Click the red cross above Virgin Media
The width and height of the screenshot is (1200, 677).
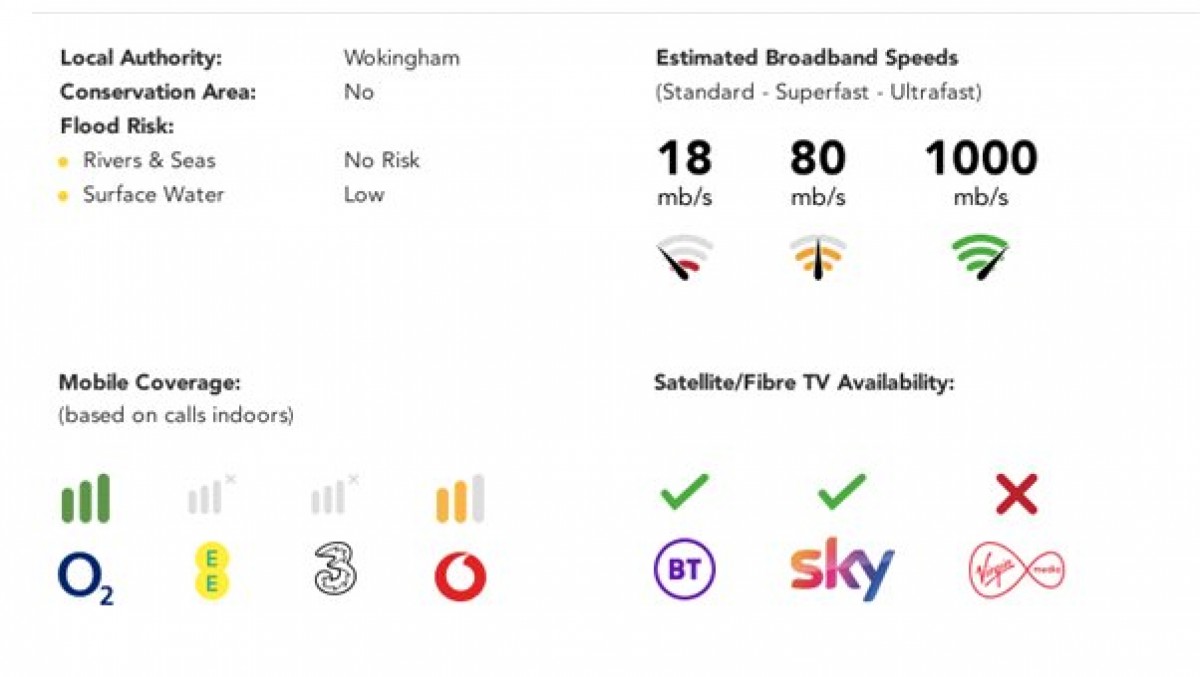tap(1017, 494)
